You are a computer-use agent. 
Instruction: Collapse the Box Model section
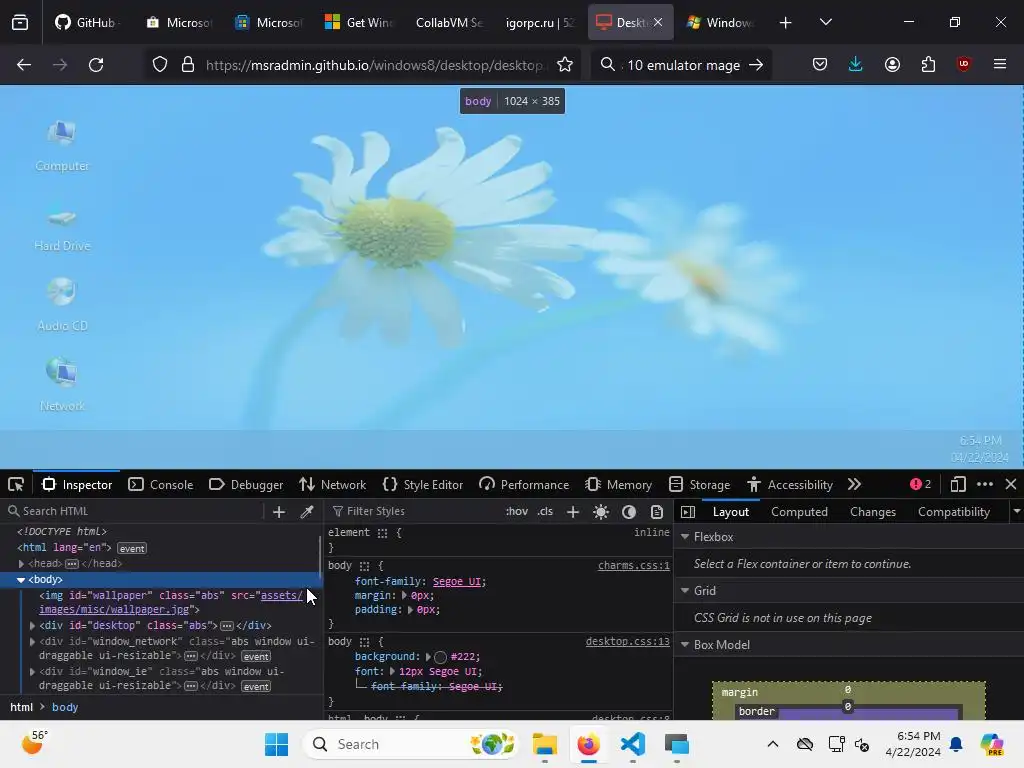685,645
